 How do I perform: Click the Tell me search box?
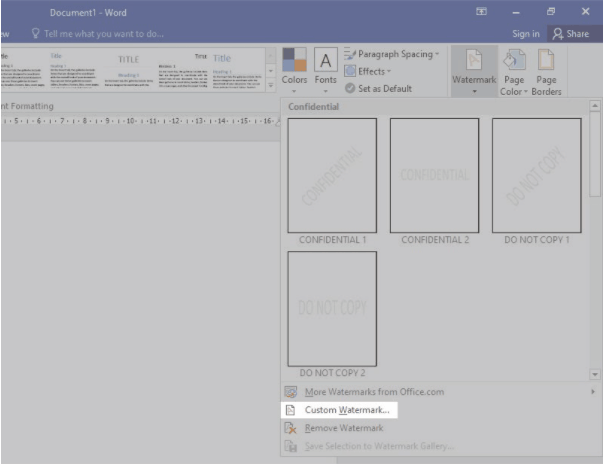point(98,33)
